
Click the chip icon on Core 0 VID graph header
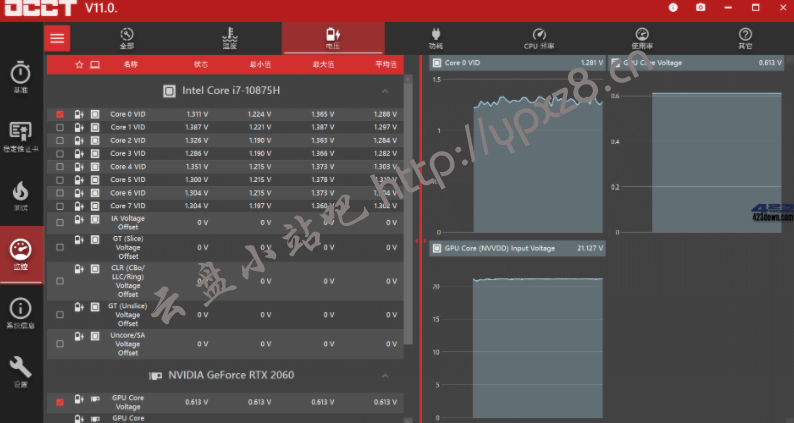436,63
